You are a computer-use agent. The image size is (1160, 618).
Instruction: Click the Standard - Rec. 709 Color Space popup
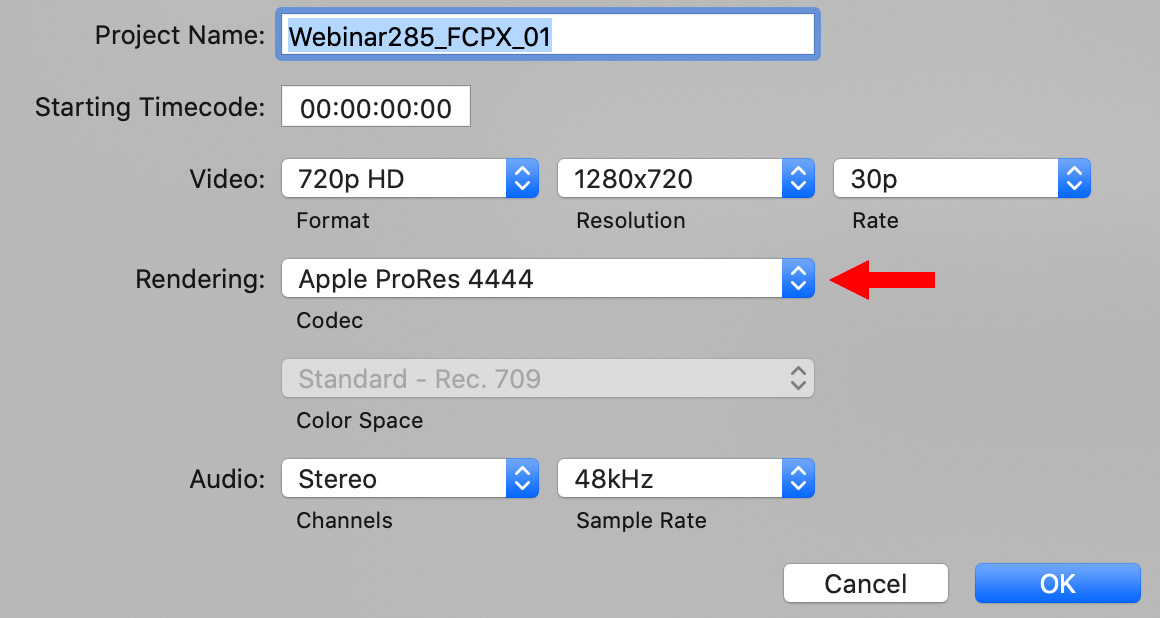click(x=548, y=378)
